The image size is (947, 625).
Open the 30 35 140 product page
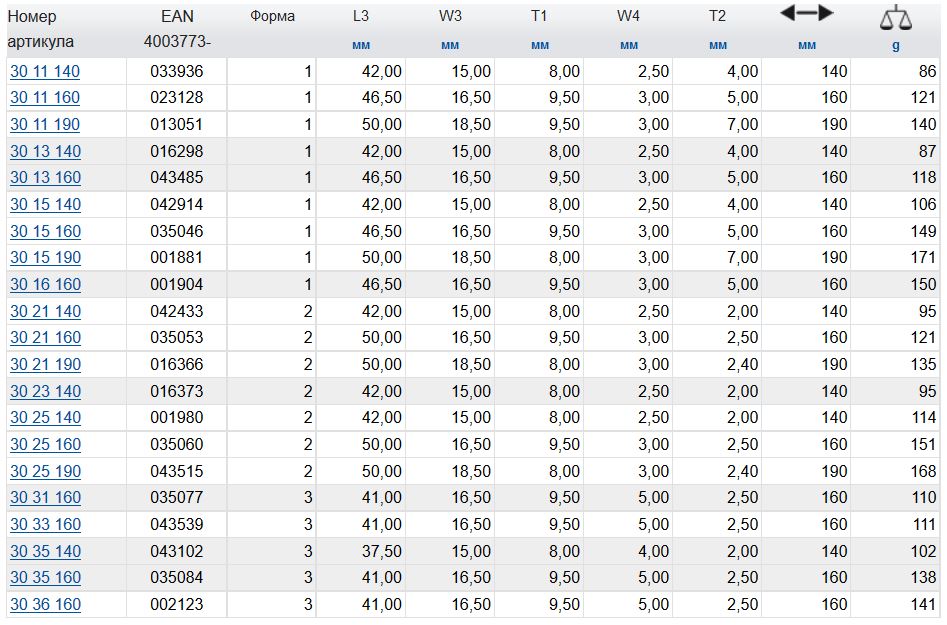(45, 551)
